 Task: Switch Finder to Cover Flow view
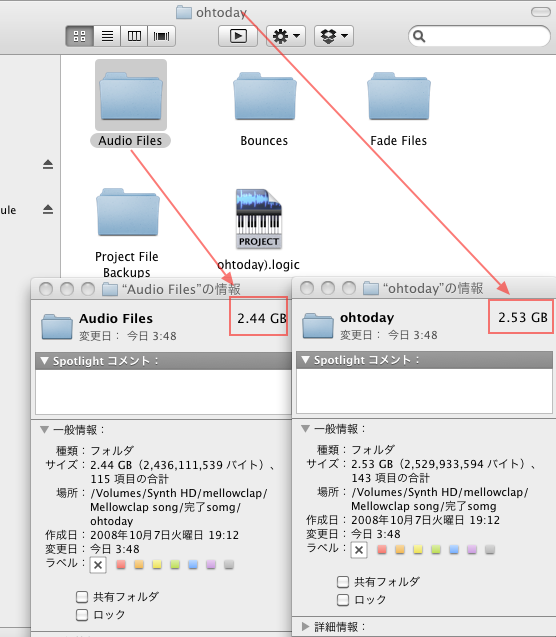point(162,36)
